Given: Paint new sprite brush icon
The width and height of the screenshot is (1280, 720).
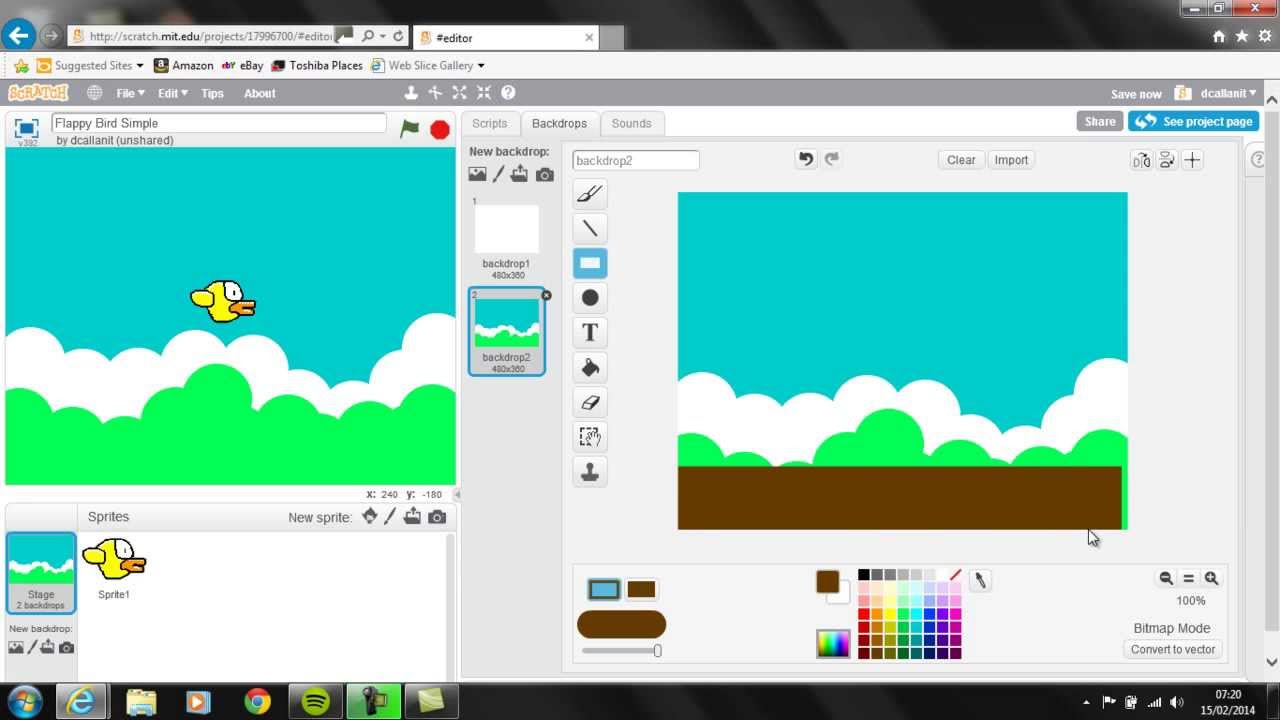Looking at the screenshot, I should point(390,516).
